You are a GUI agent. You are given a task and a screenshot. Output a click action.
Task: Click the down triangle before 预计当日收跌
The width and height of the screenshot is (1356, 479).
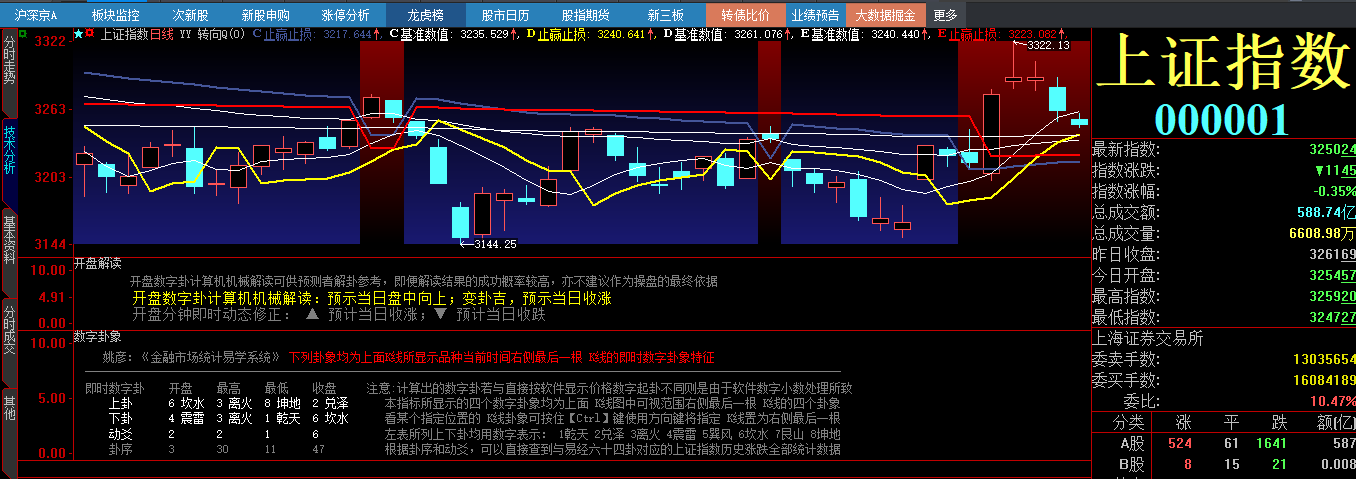[x=439, y=314]
